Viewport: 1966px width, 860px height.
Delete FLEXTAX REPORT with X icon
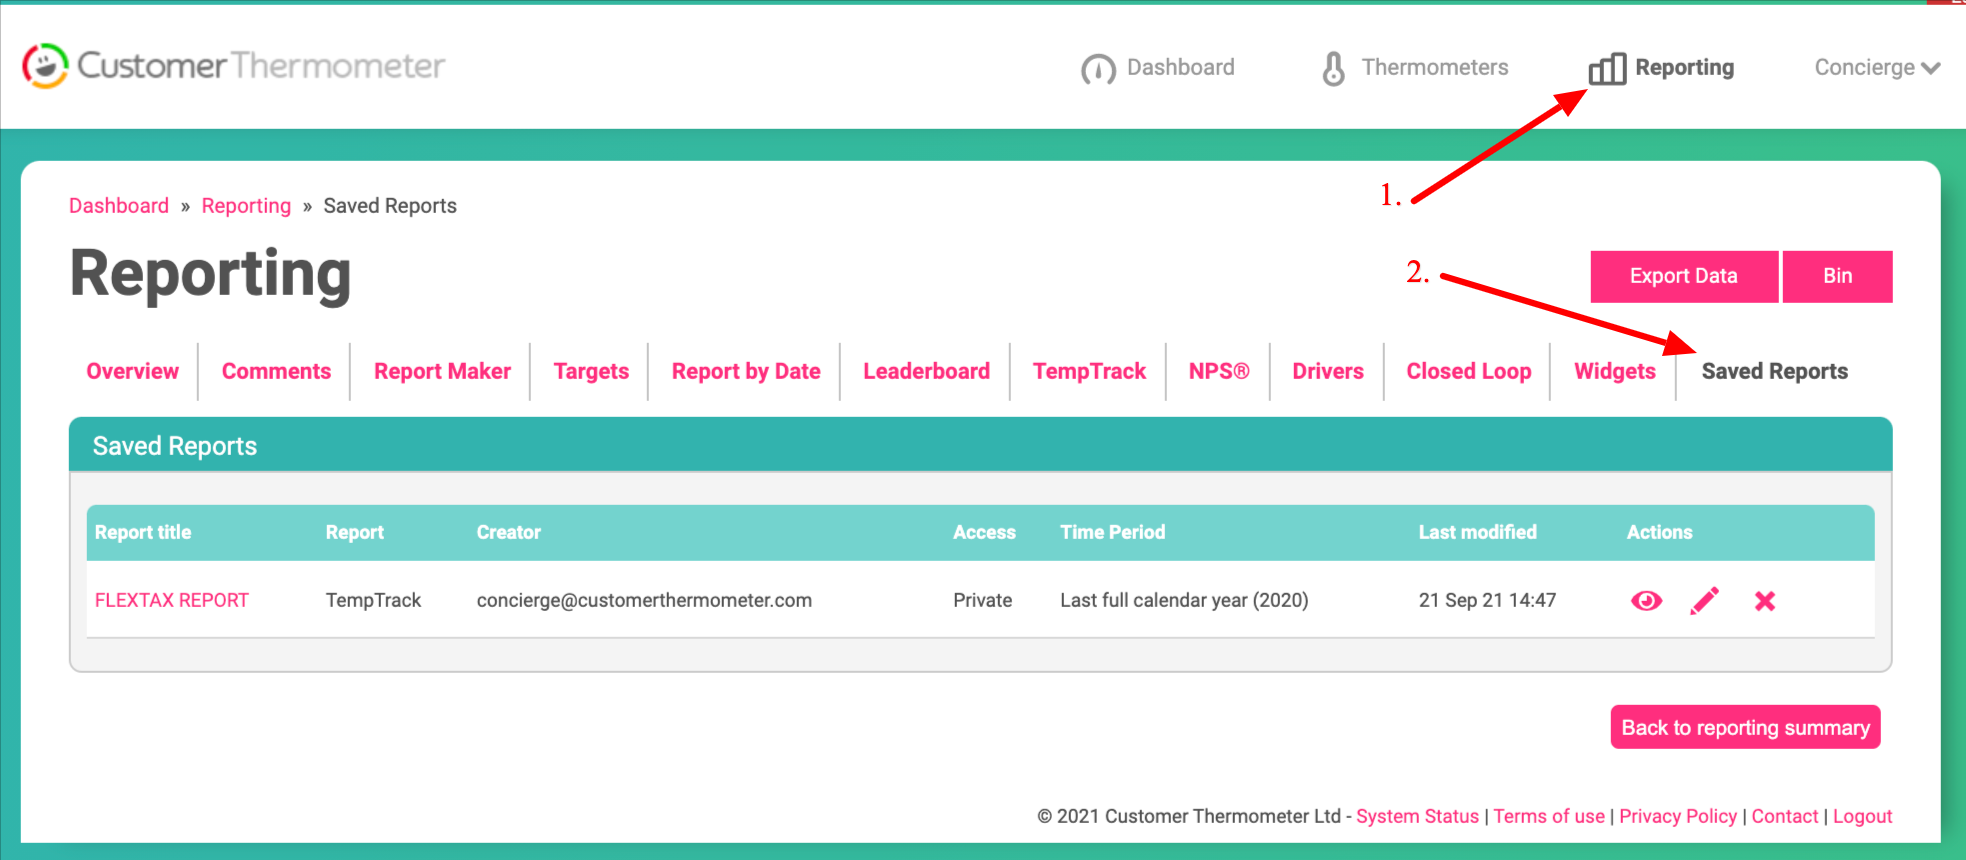(x=1765, y=601)
